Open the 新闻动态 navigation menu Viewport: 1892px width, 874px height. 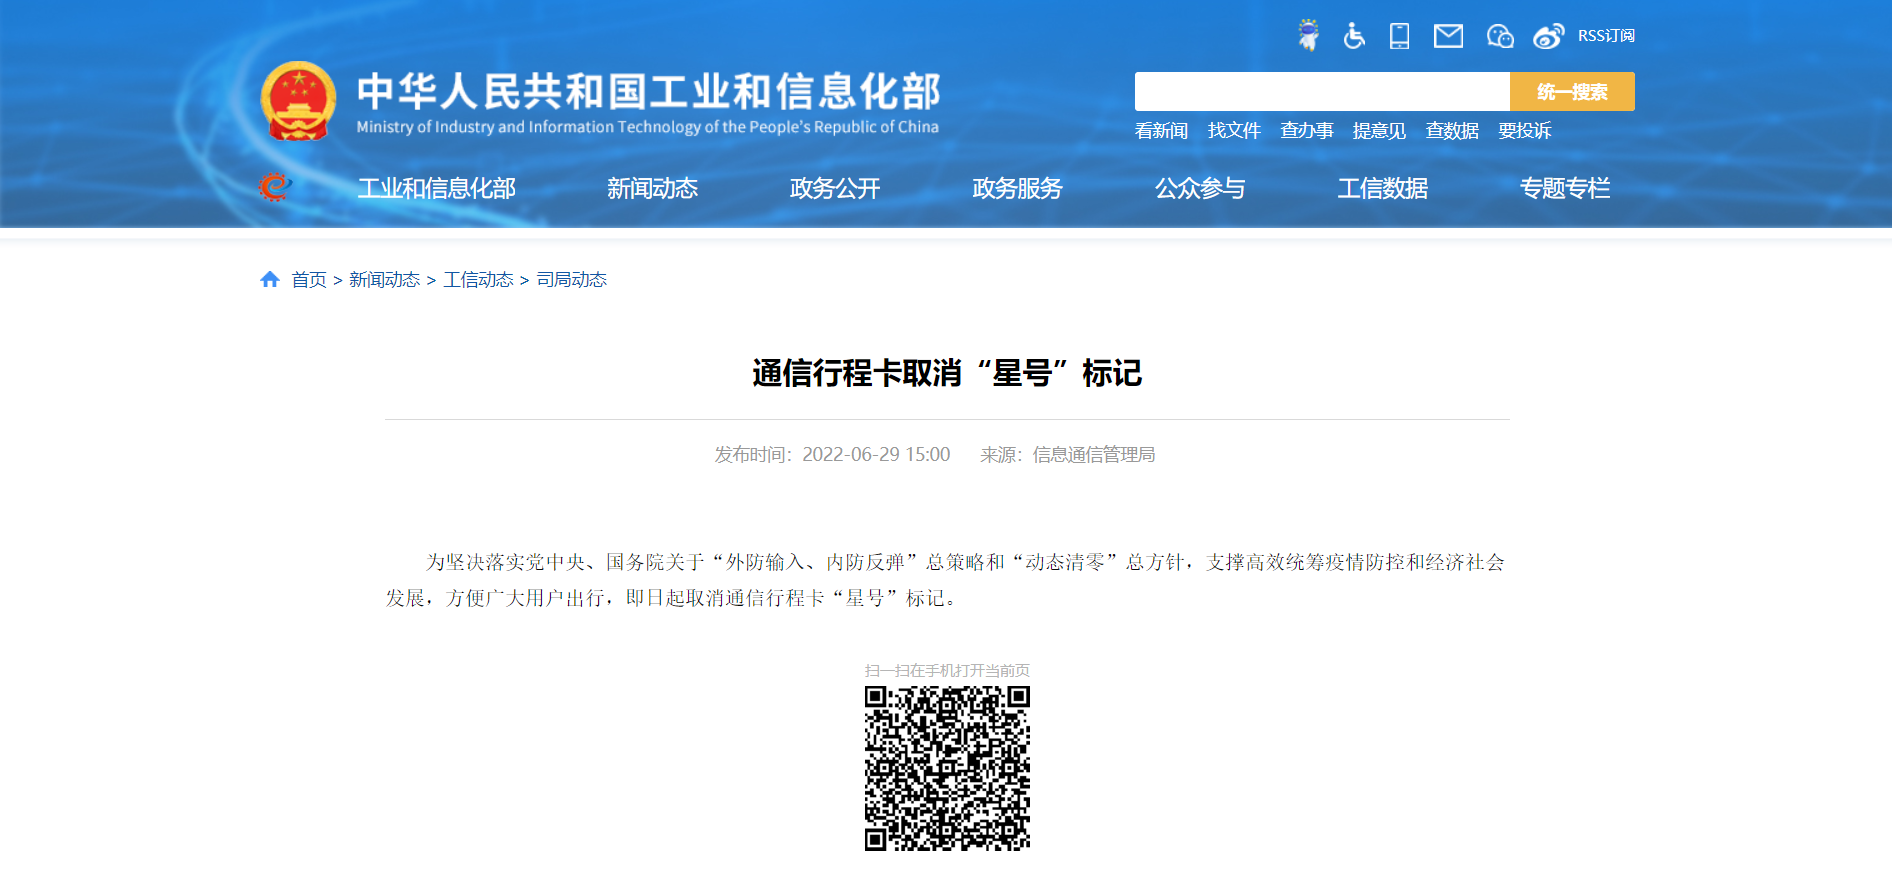tap(652, 188)
